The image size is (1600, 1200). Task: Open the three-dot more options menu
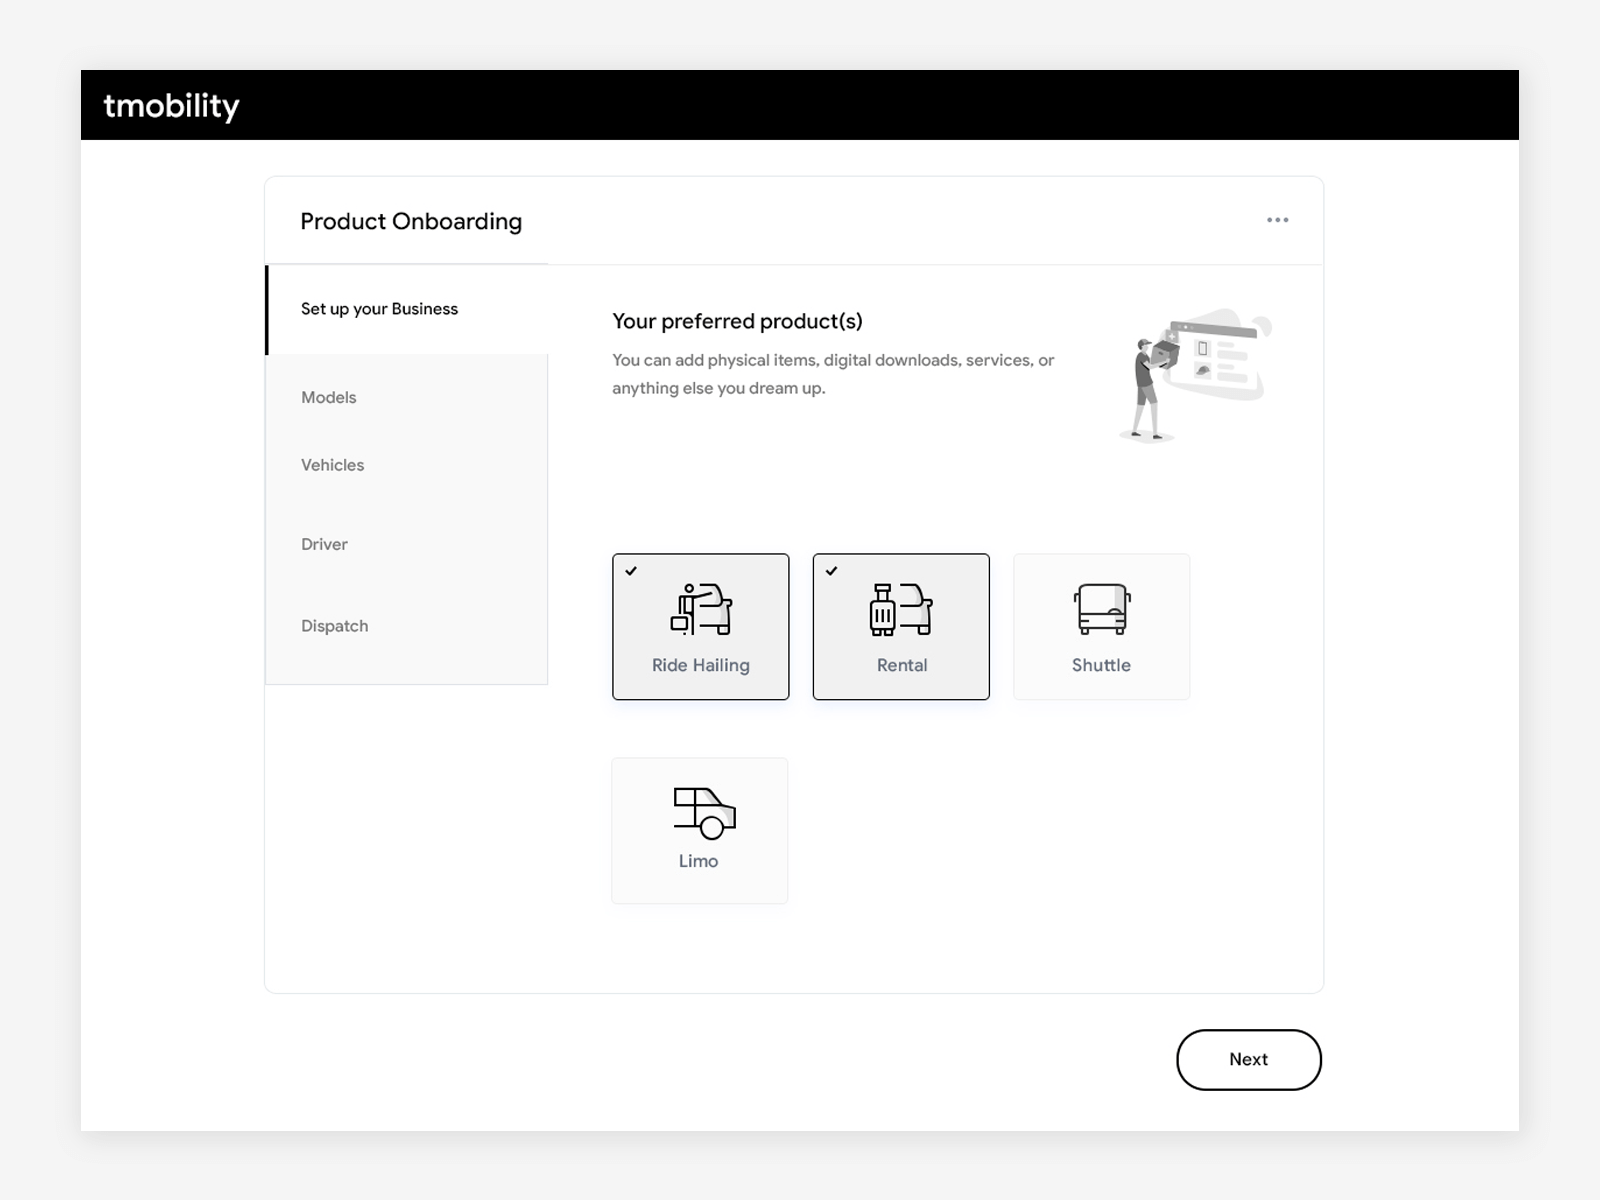[x=1277, y=220]
